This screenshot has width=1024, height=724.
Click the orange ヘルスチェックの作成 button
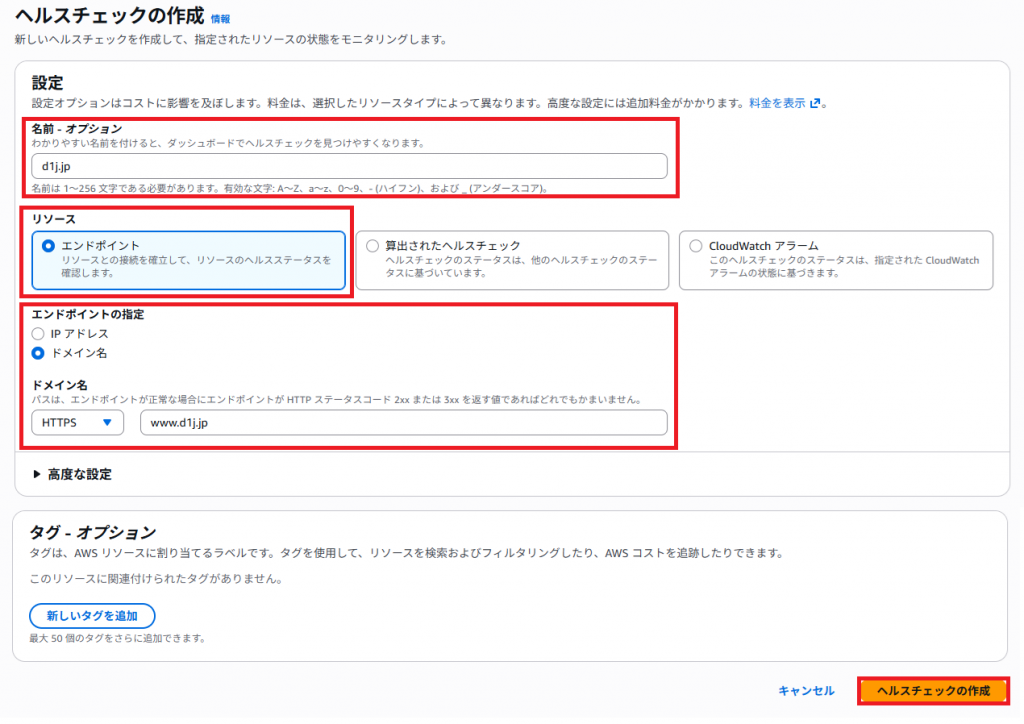(x=933, y=691)
